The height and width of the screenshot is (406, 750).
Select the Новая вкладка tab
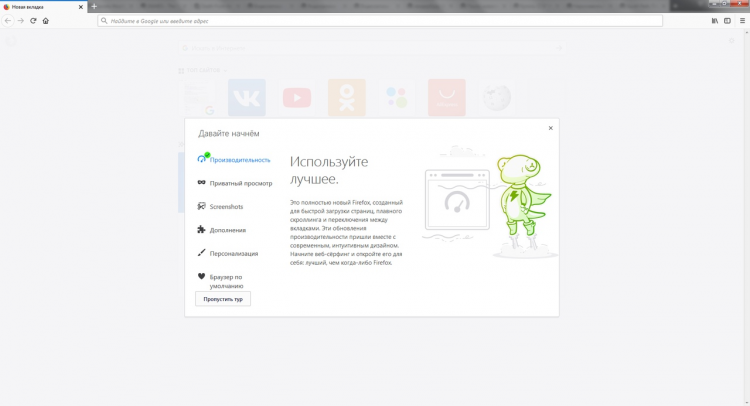point(44,7)
